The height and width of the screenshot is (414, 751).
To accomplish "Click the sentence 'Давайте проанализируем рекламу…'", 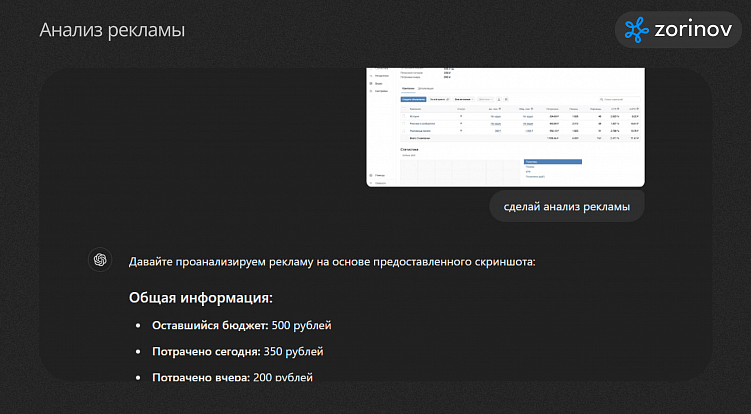I will [x=332, y=262].
